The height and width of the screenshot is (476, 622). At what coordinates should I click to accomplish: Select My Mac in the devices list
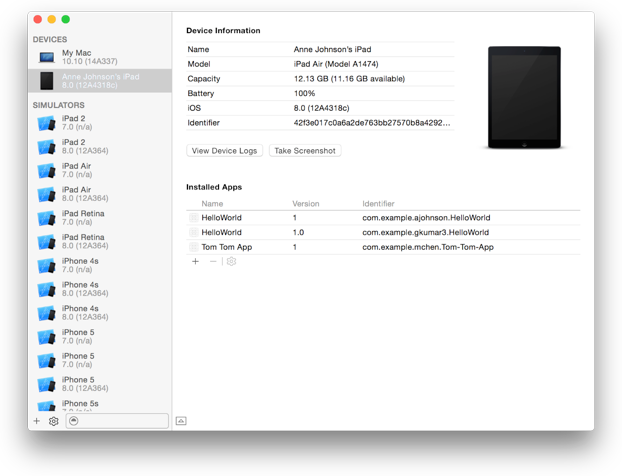click(100, 57)
